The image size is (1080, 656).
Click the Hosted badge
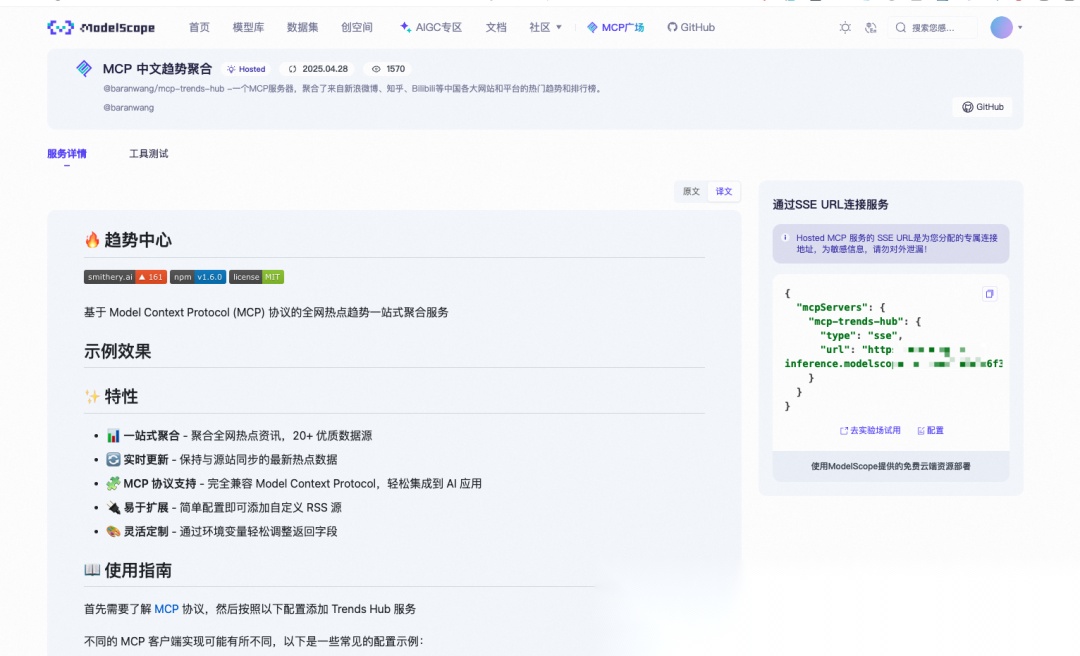(246, 69)
